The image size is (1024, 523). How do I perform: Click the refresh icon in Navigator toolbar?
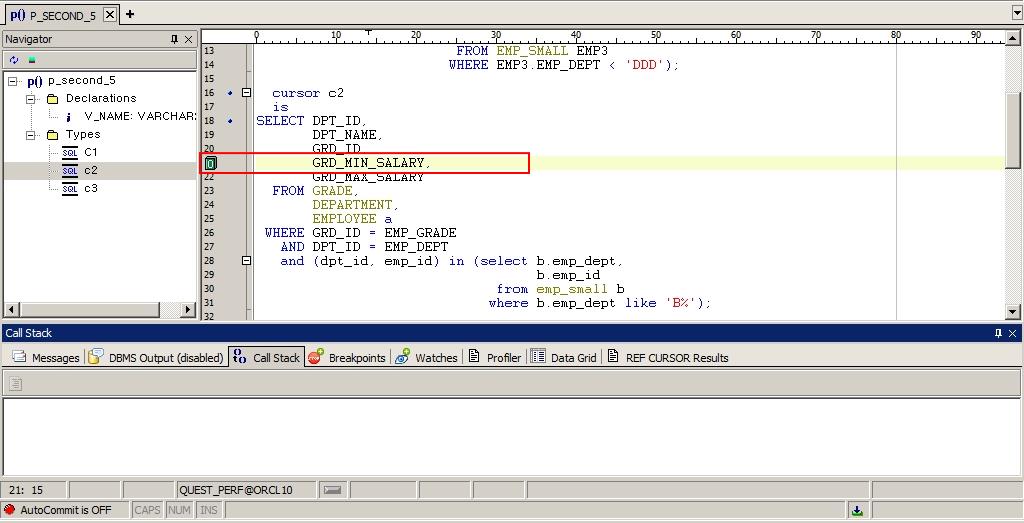pyautogui.click(x=14, y=60)
